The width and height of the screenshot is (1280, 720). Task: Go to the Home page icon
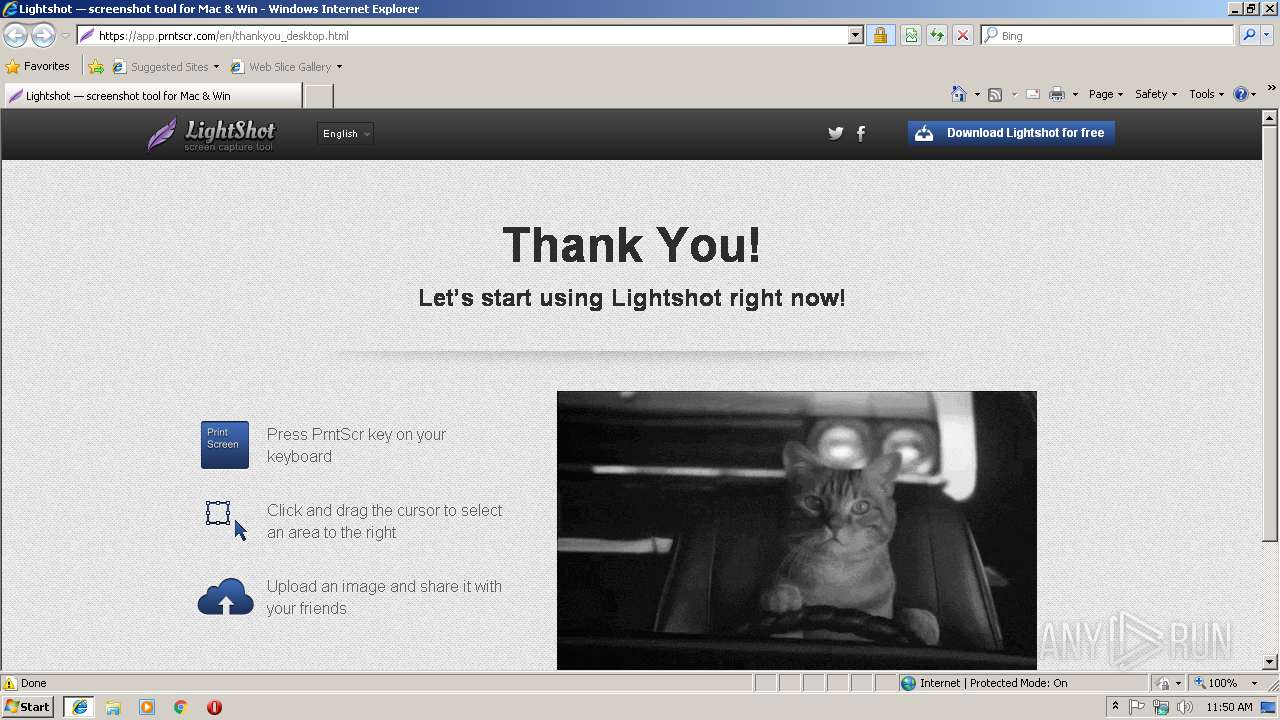958,94
